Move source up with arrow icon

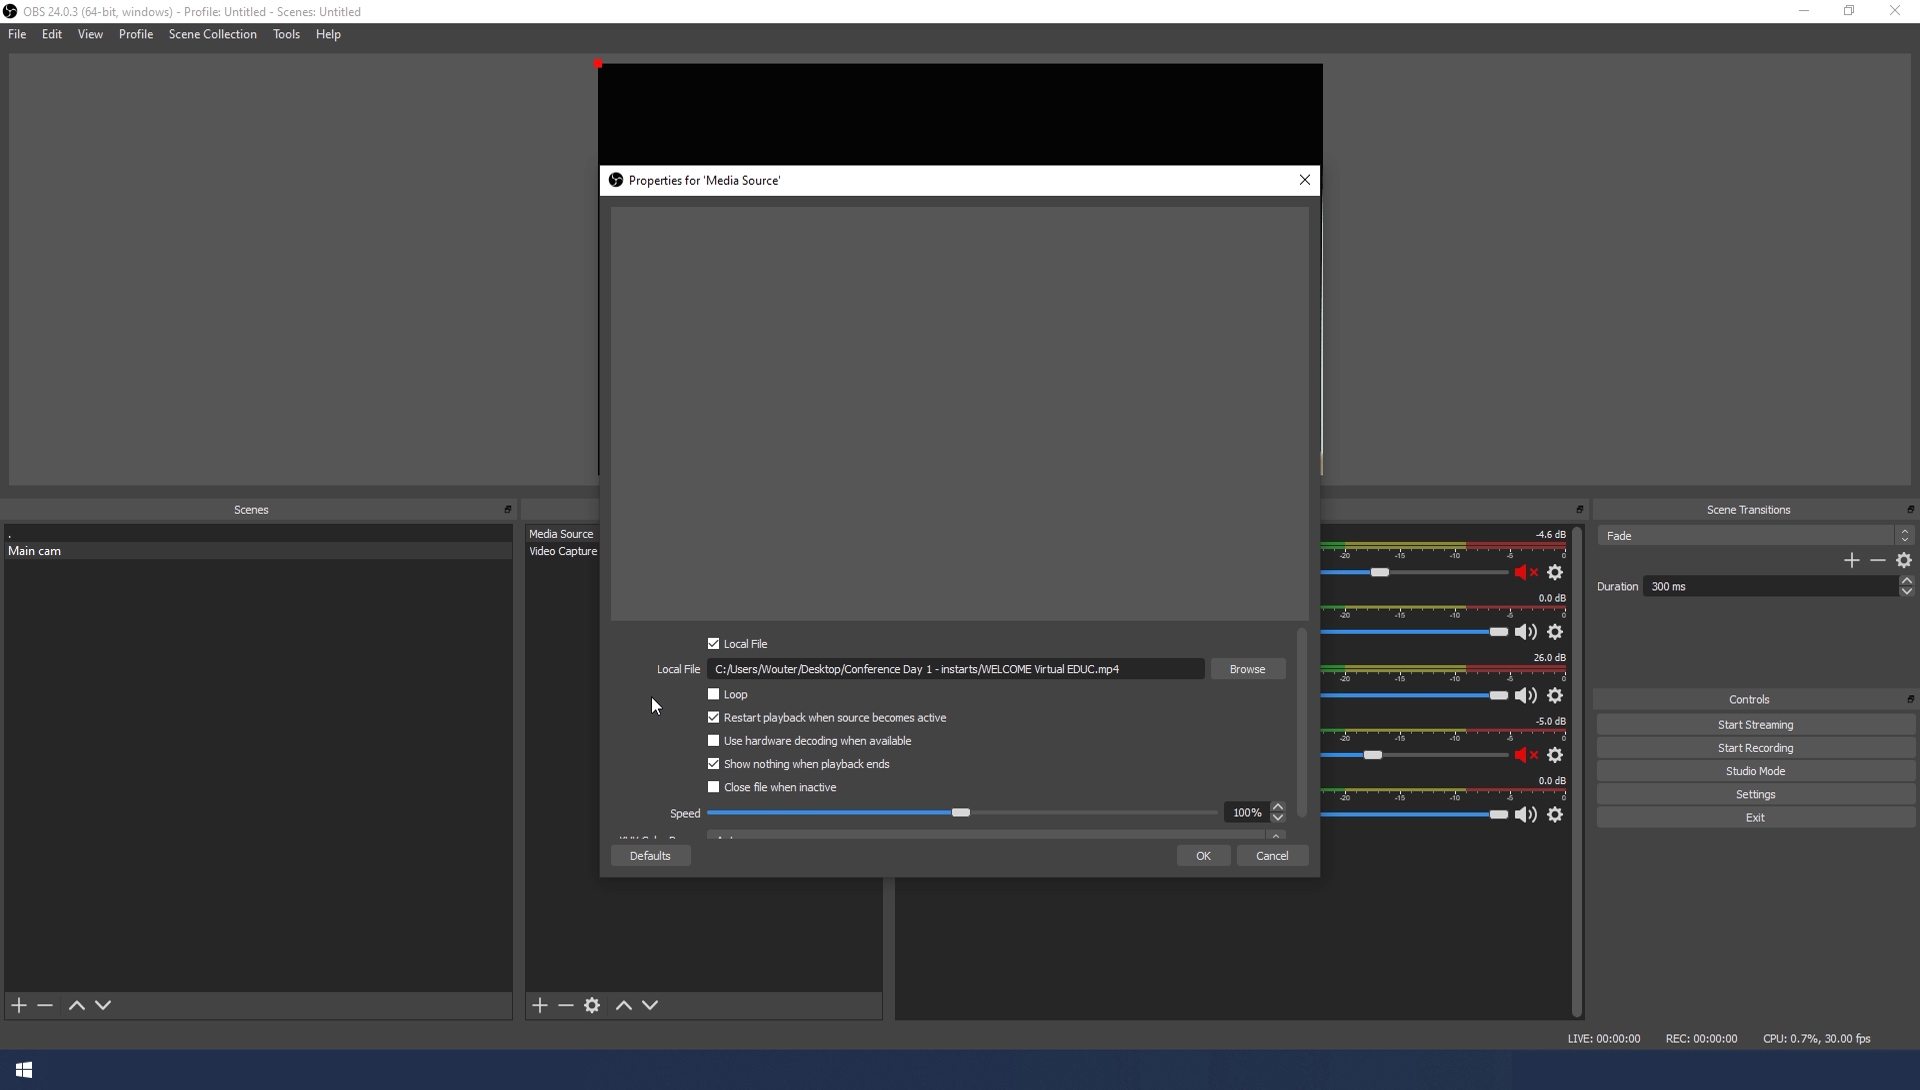(624, 1005)
